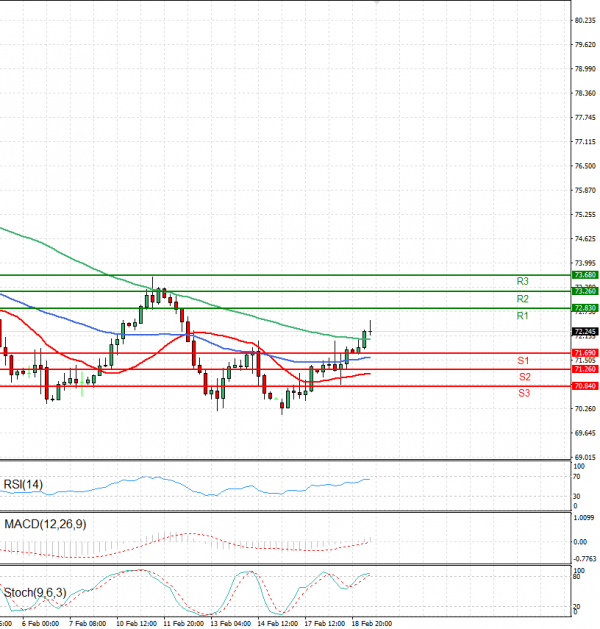Click the 17 Feb 12:00 time label
The image size is (600, 629).
tap(324, 623)
